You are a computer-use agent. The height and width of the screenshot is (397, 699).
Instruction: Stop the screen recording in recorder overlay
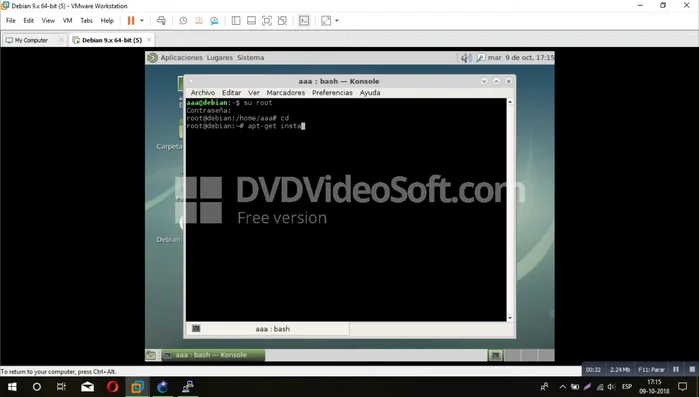692,369
